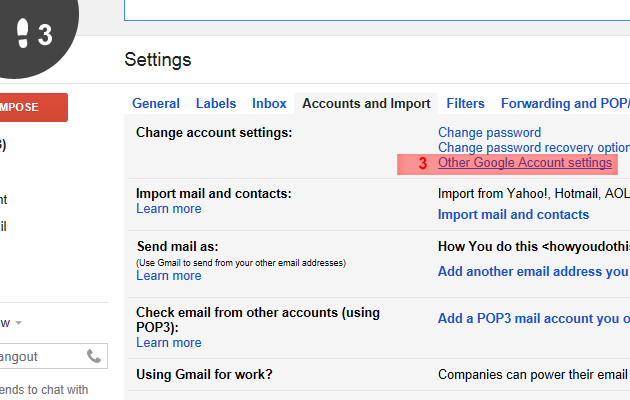Select 'Using Gmail for work?' text
This screenshot has height=400, width=630.
[204, 374]
